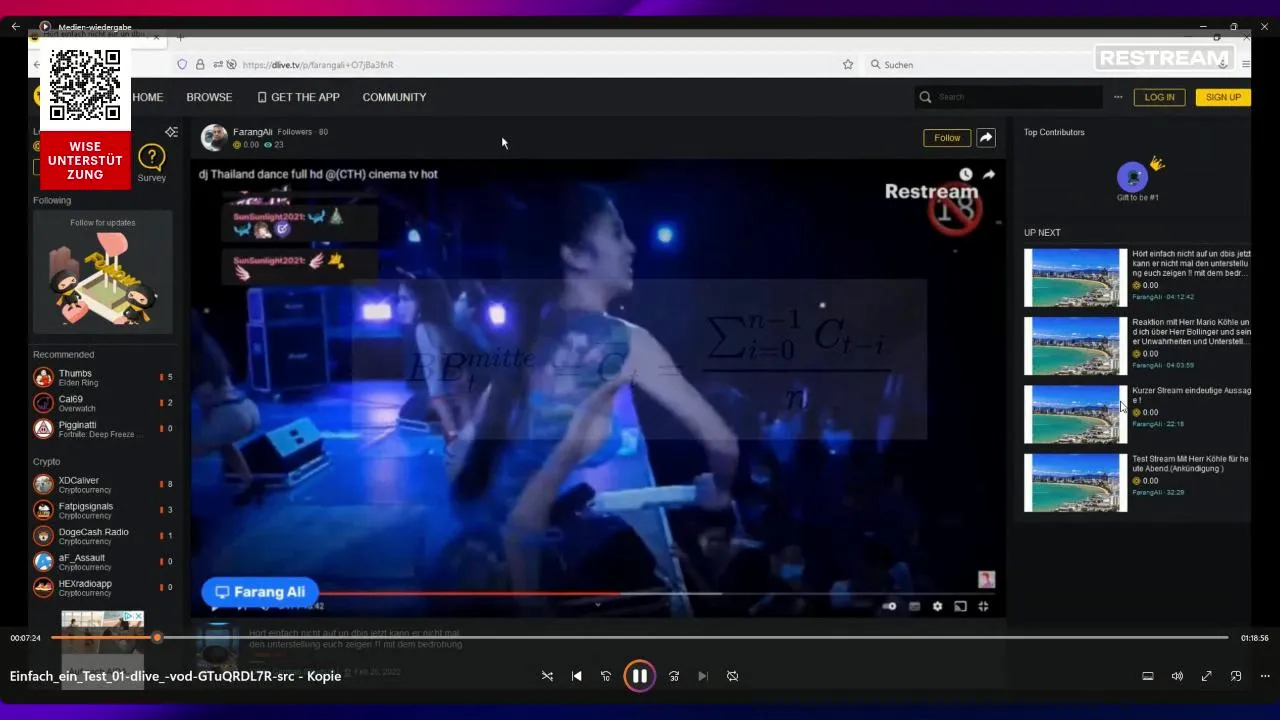
Task: Open FarangAli profile avatar
Action: (x=214, y=138)
